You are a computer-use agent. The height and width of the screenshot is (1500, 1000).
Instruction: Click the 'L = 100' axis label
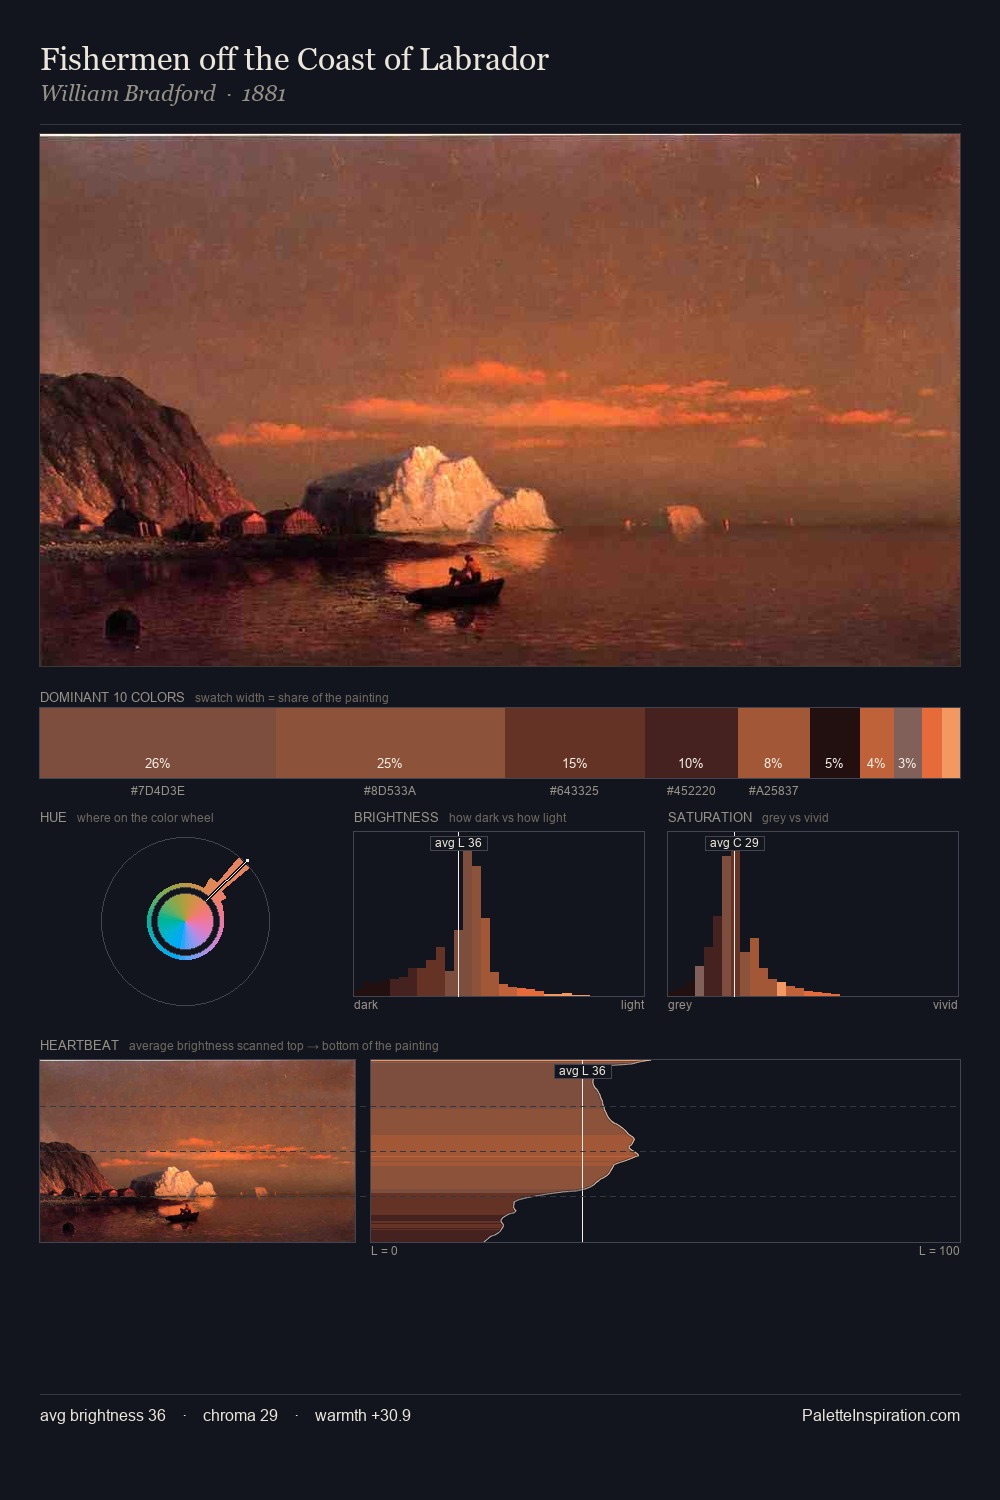[939, 1251]
